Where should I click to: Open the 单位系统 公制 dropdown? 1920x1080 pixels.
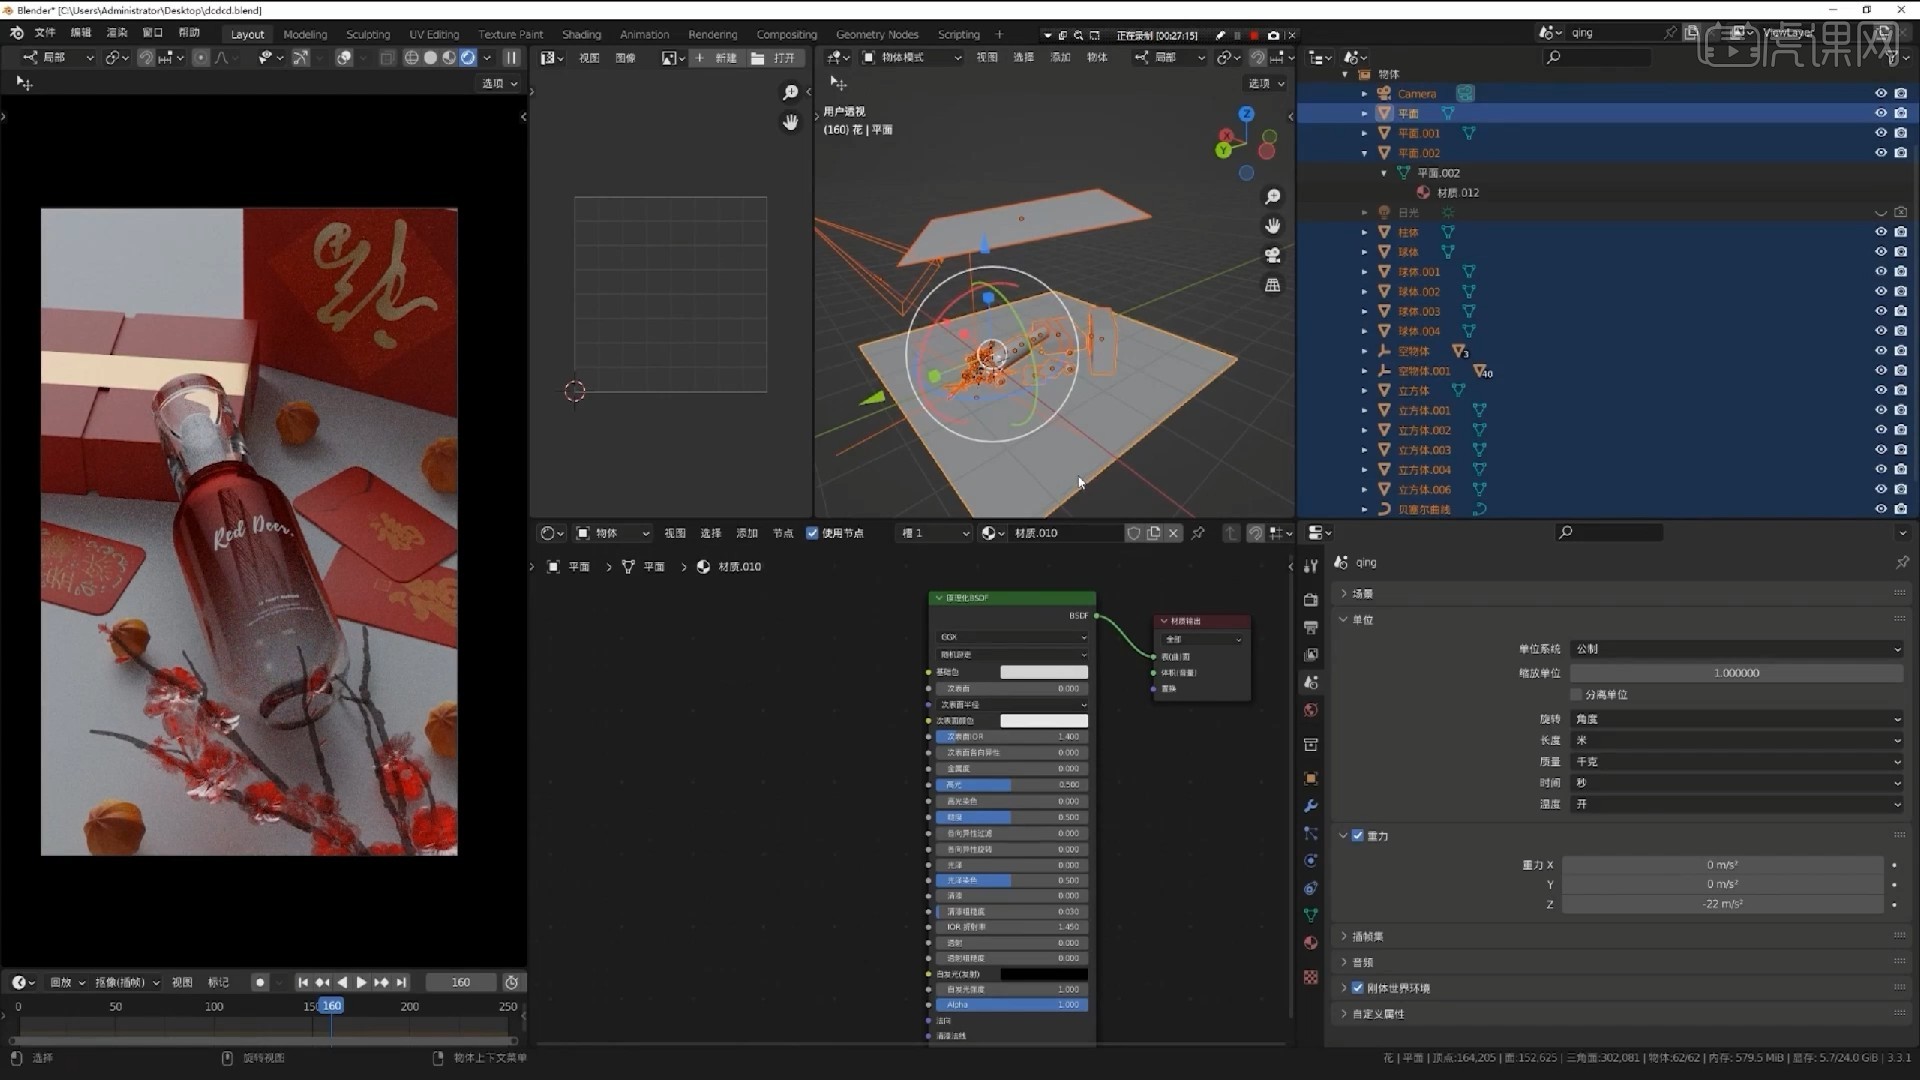click(x=1737, y=649)
